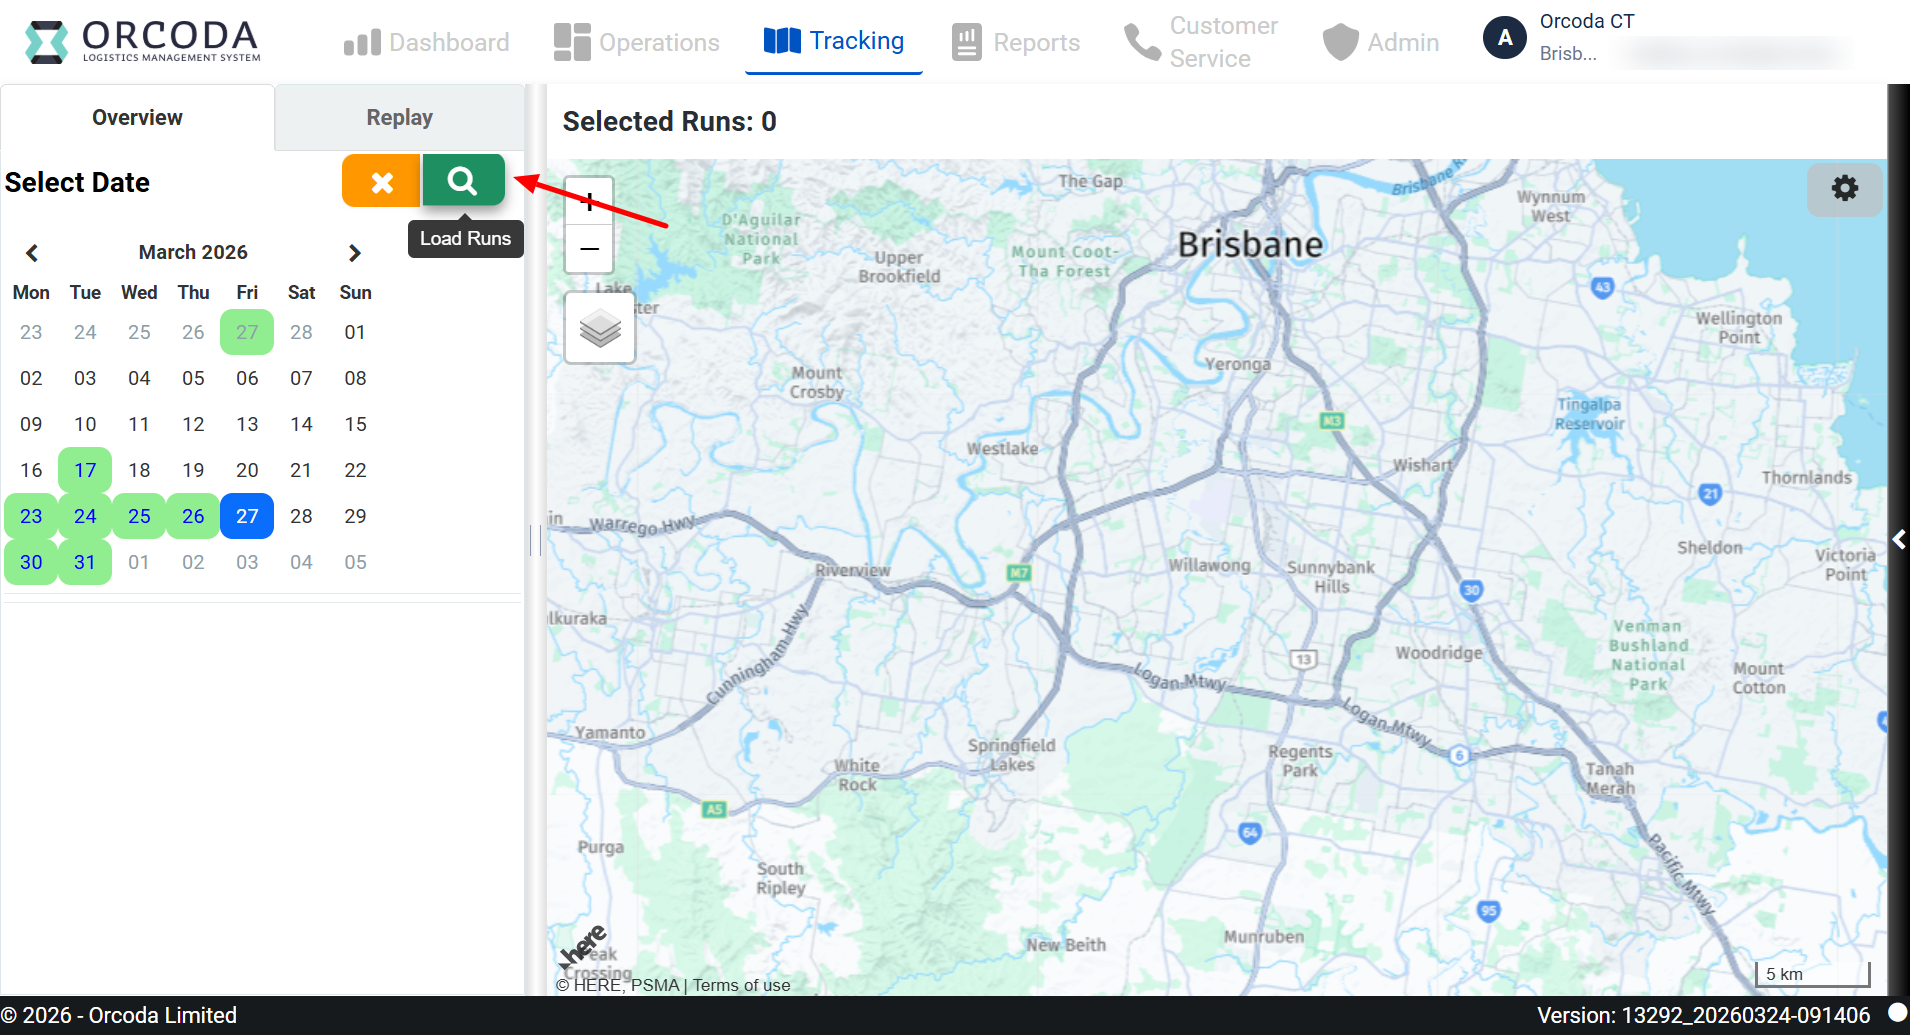The height and width of the screenshot is (1035, 1910).
Task: Select March 31 on the calendar
Action: [x=85, y=562]
